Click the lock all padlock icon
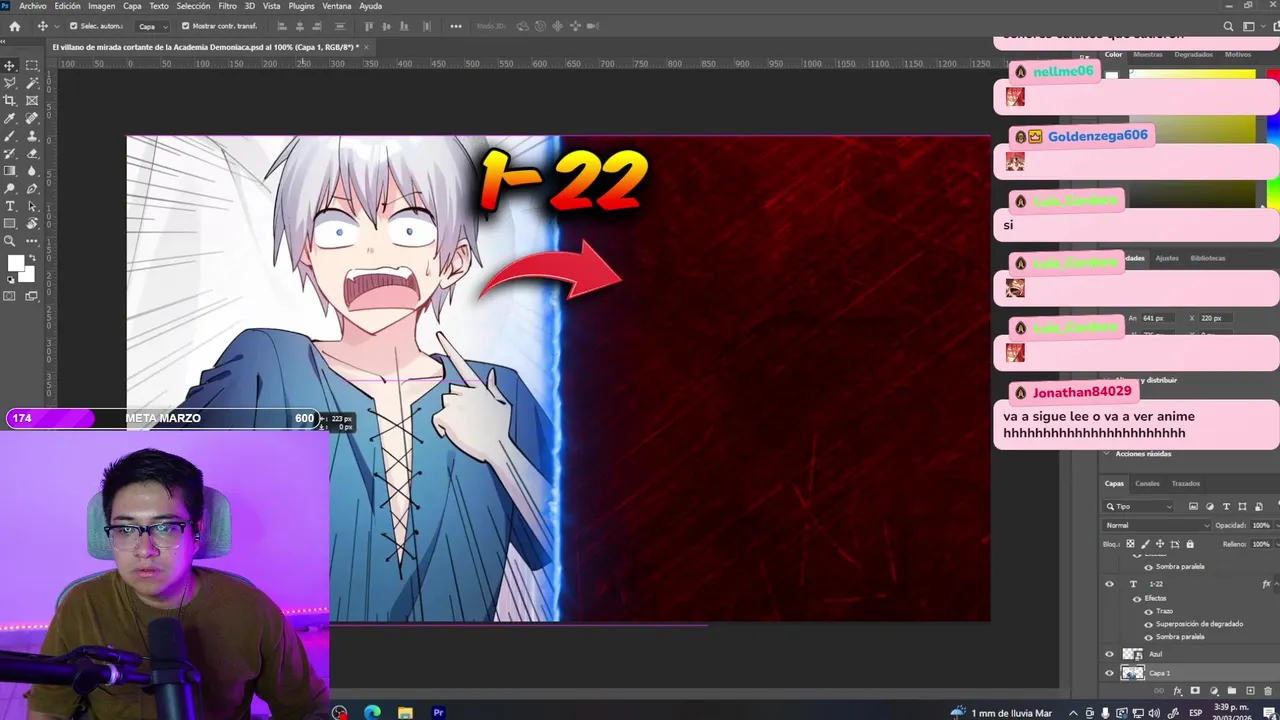Screen dimensions: 1280x720 pos(1190,544)
